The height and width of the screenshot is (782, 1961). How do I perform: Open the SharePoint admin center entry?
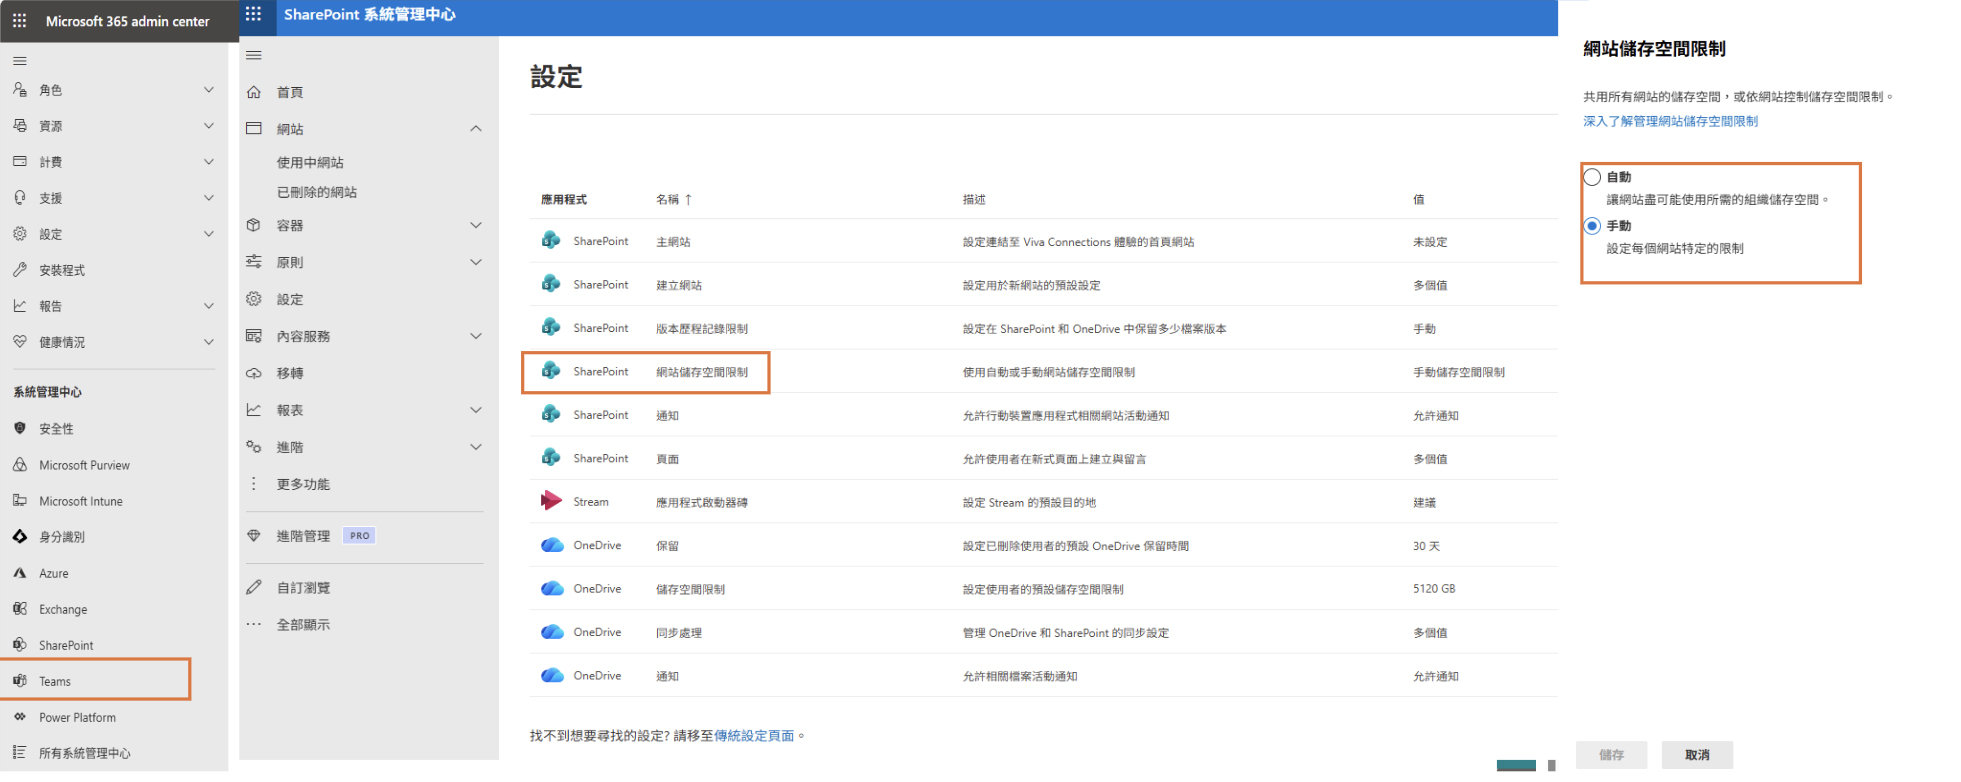click(x=66, y=645)
